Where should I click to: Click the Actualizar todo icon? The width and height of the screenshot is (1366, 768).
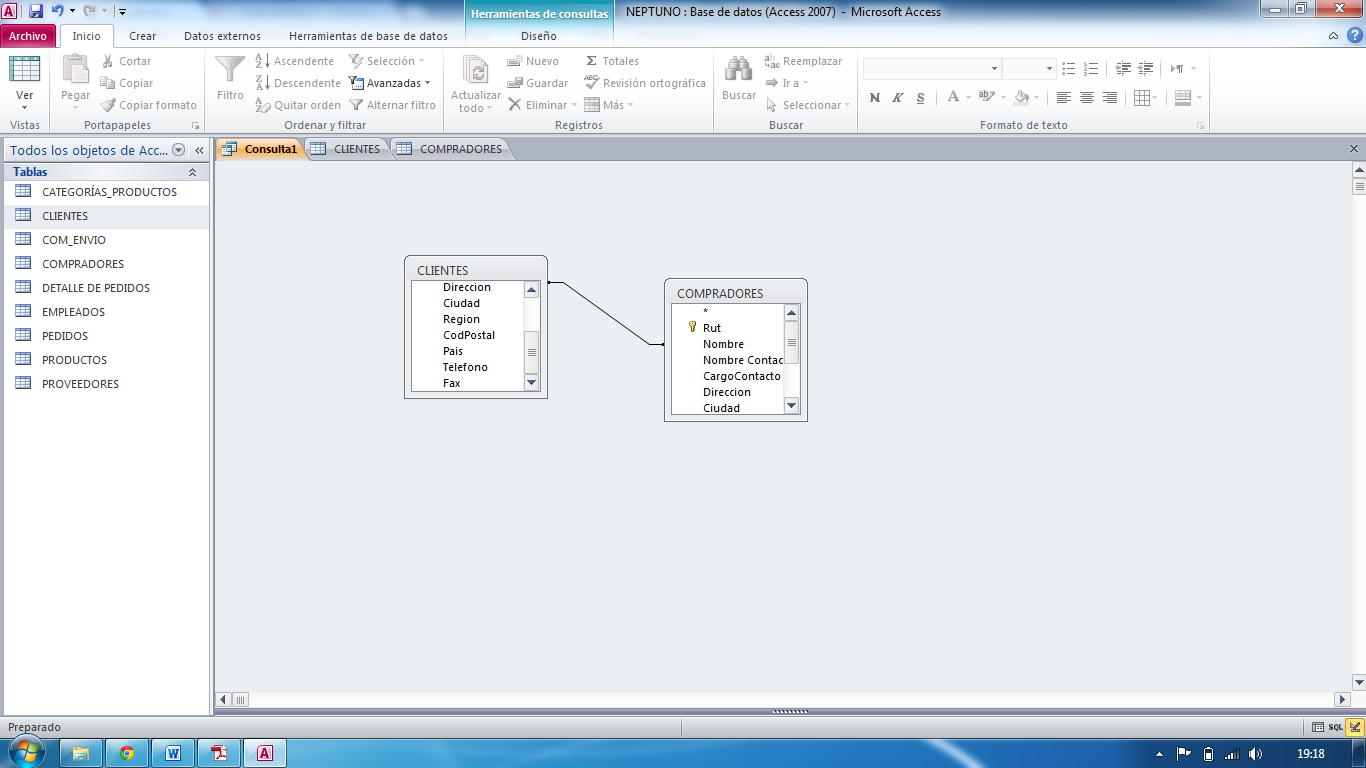click(476, 72)
